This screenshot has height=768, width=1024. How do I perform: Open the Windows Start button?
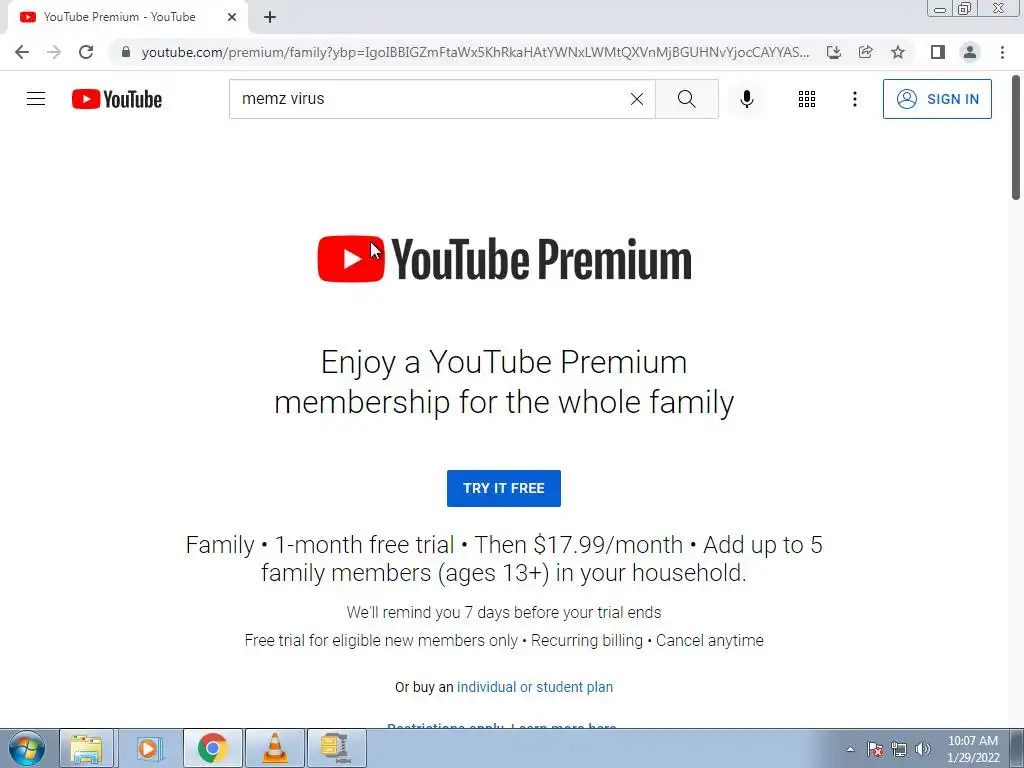(27, 748)
